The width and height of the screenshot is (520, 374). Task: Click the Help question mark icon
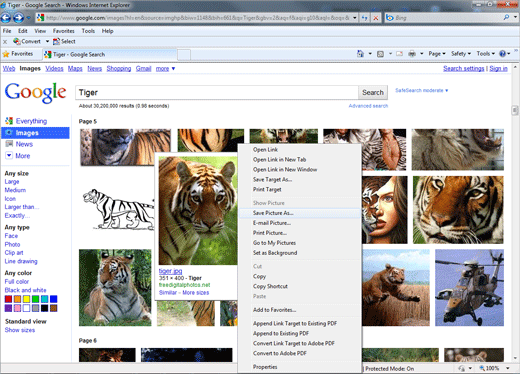(x=502, y=54)
